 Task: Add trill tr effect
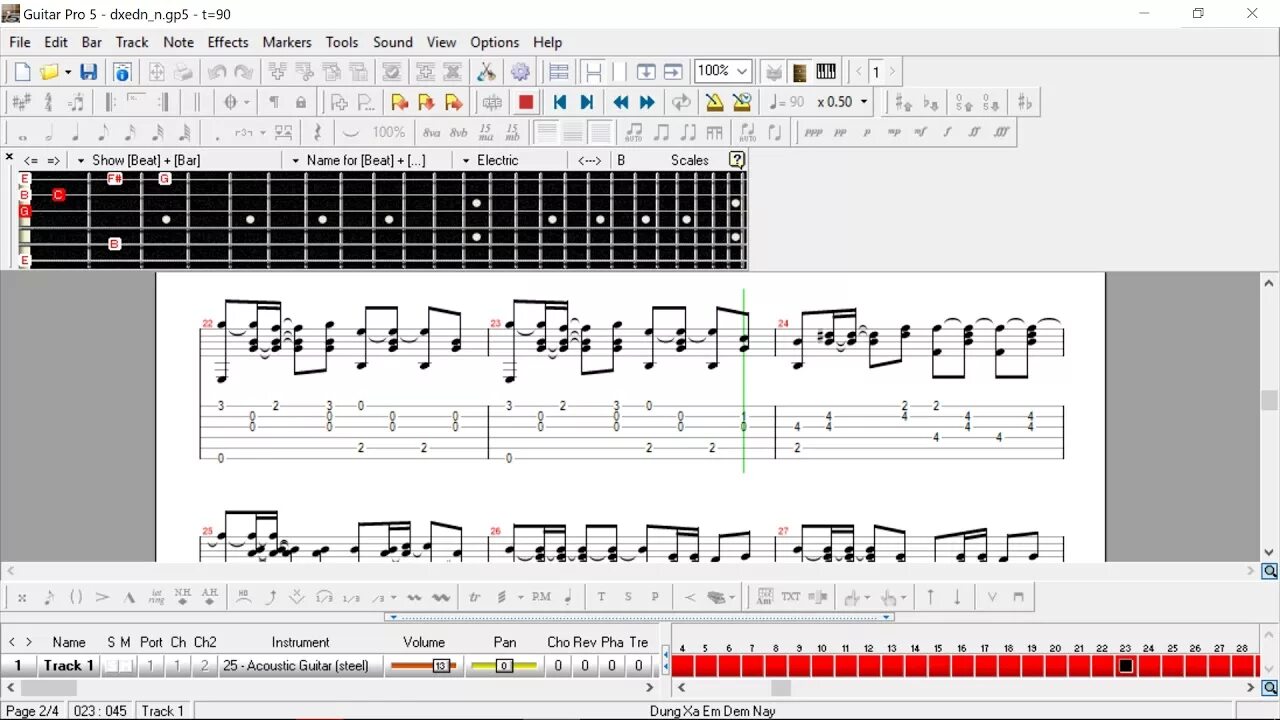click(475, 597)
